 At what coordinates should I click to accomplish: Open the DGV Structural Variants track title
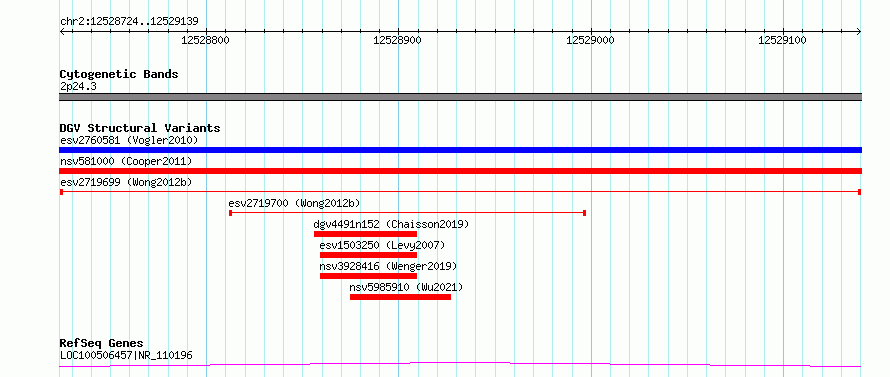tap(140, 128)
